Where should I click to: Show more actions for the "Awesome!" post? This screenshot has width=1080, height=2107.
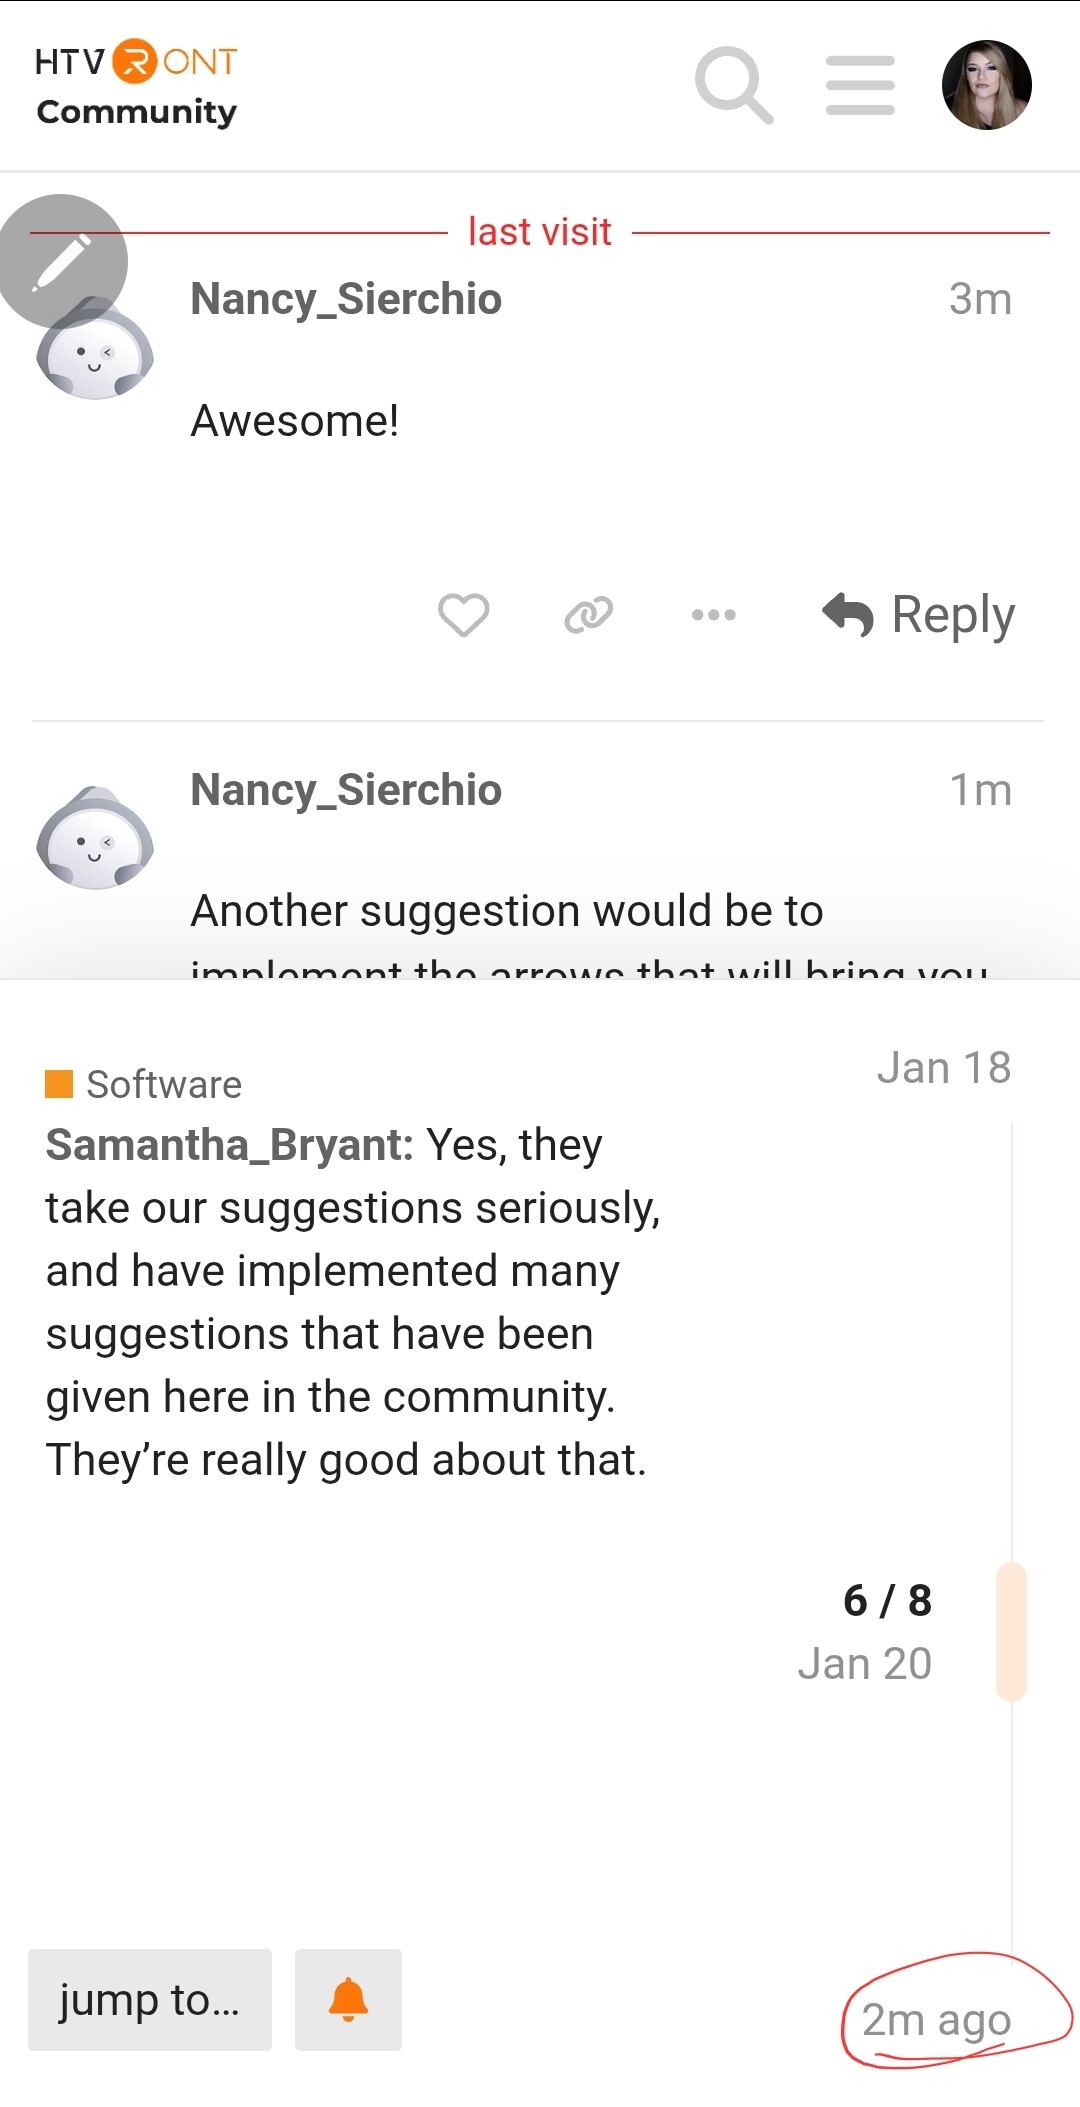point(713,614)
